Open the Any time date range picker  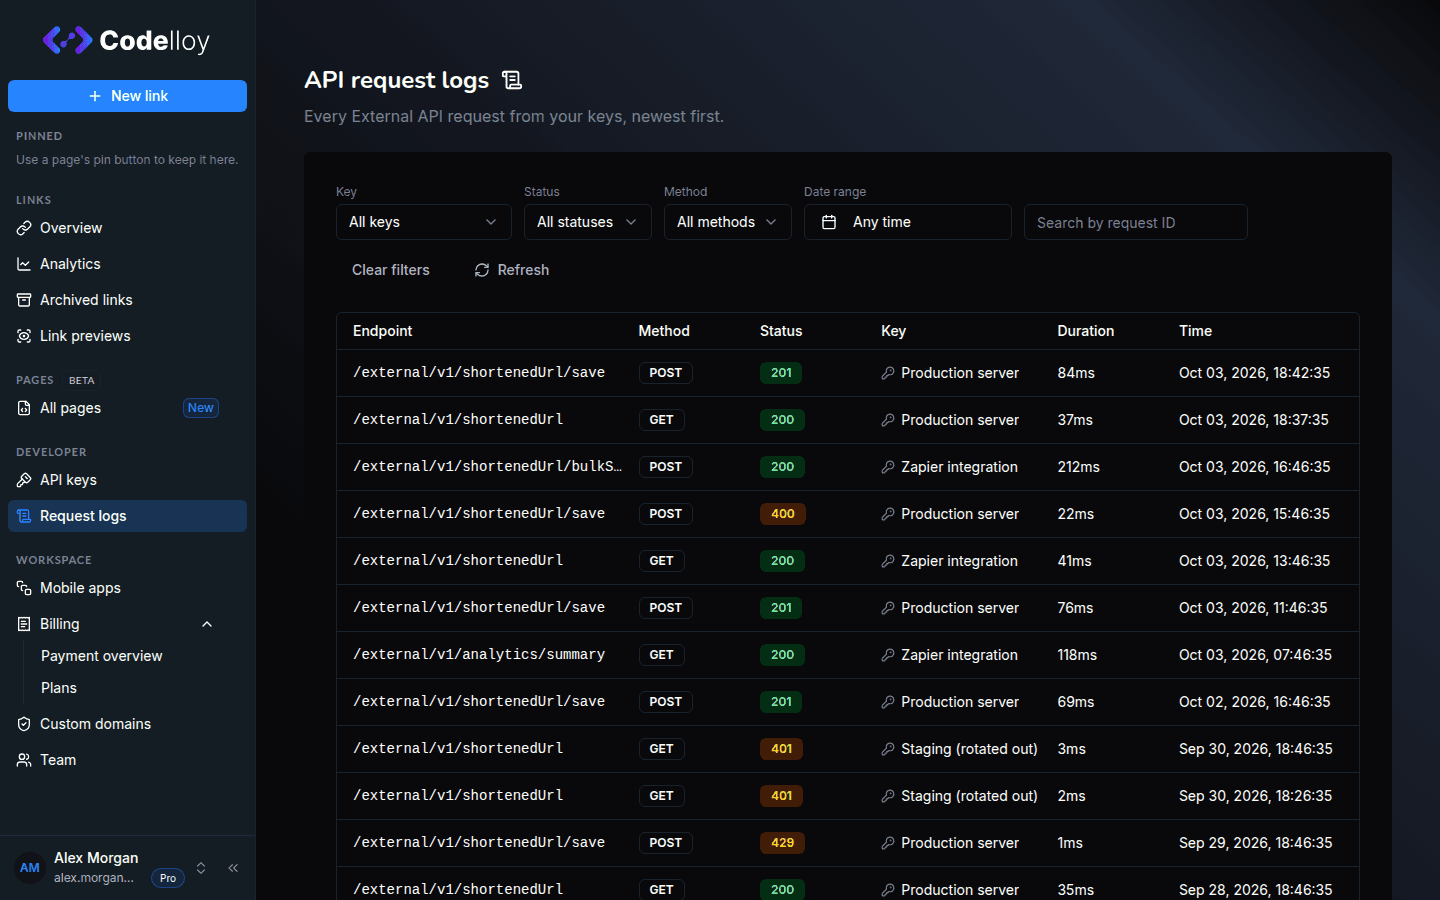908,222
